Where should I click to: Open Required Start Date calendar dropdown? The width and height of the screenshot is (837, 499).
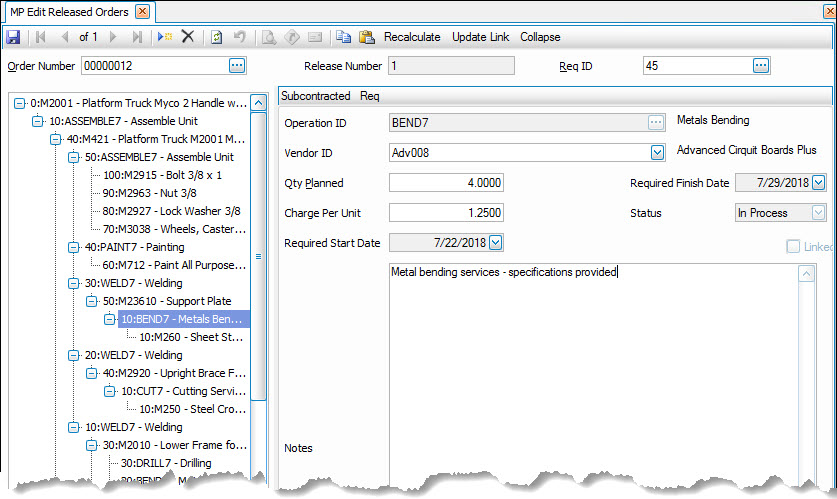(496, 242)
